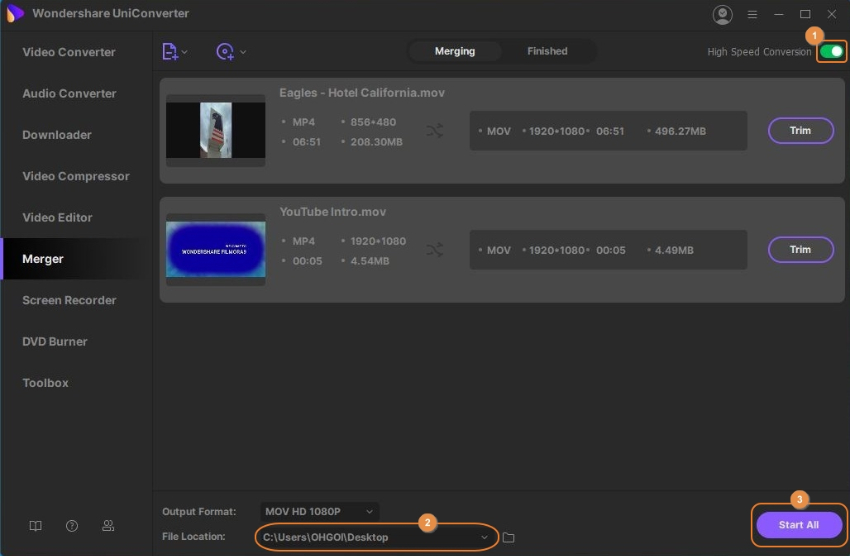This screenshot has width=850, height=556.
Task: Click the Add Files icon
Action: (x=170, y=52)
